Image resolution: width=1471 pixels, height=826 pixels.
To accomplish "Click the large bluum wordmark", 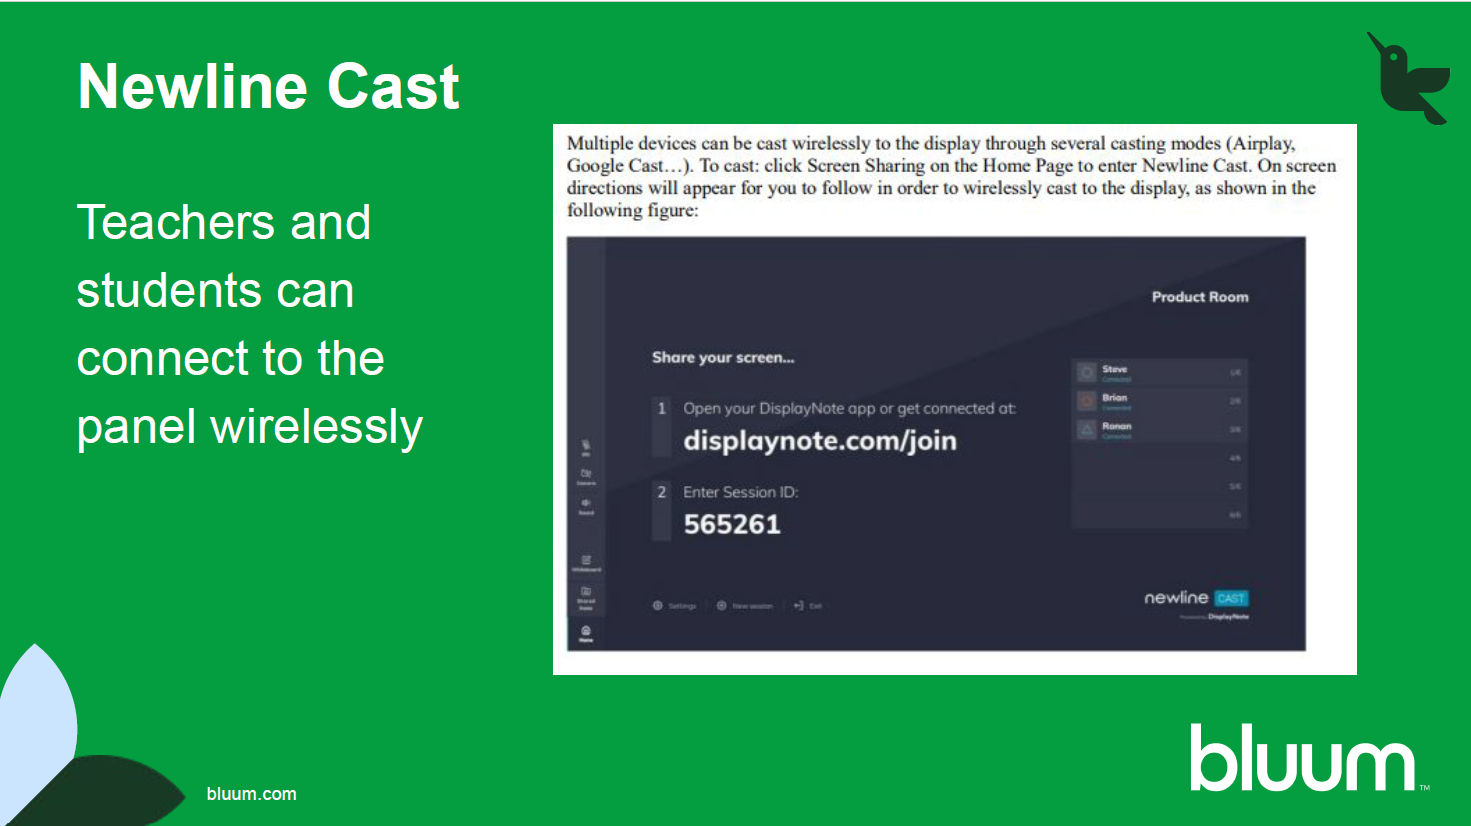I will coord(1303,757).
